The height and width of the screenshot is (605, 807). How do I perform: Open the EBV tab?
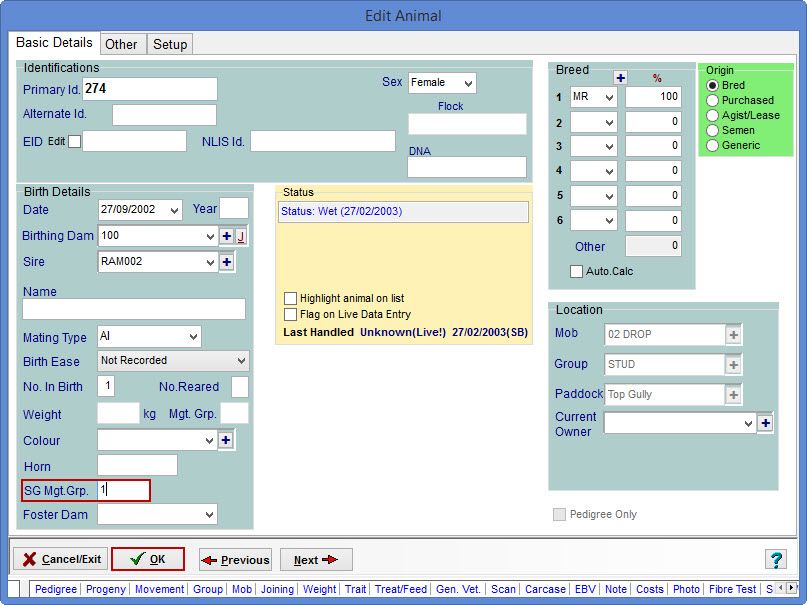click(585, 589)
